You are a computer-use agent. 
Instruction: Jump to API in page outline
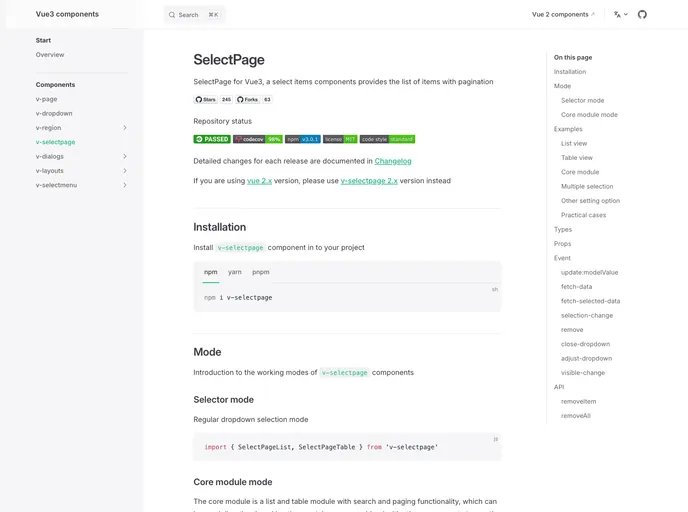559,387
